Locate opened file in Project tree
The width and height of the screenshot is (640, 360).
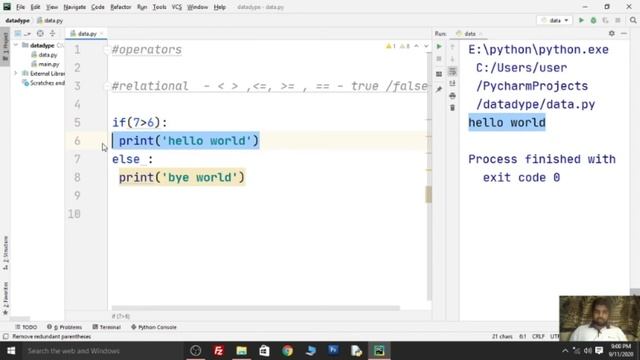point(40,33)
